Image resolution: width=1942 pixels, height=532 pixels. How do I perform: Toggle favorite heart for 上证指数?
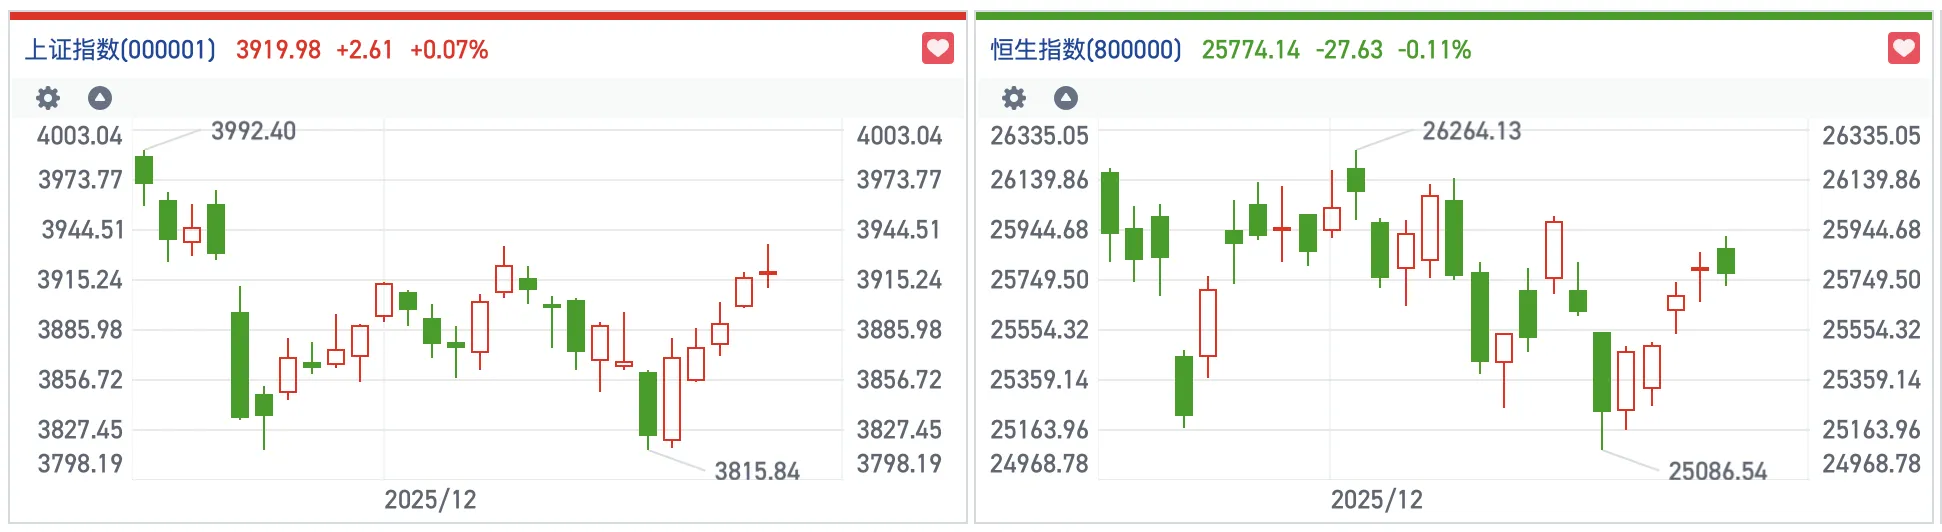tap(937, 48)
